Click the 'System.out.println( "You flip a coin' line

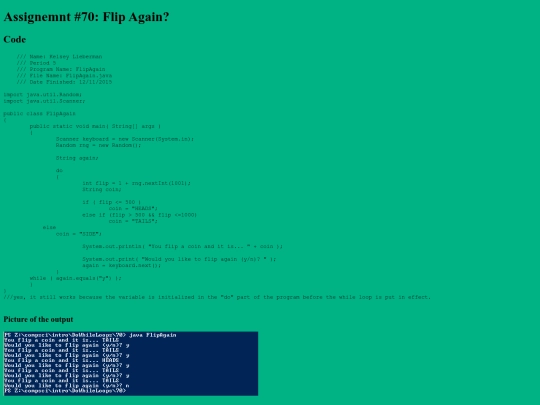pyautogui.click(x=183, y=246)
